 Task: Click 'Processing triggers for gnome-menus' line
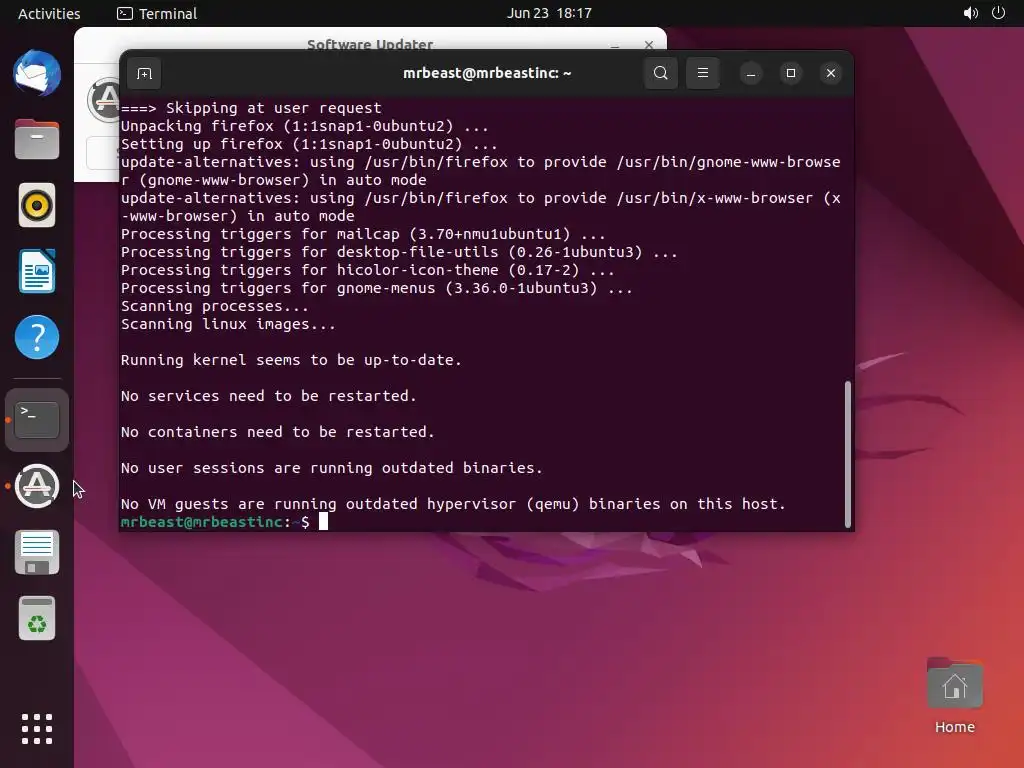click(x=377, y=288)
